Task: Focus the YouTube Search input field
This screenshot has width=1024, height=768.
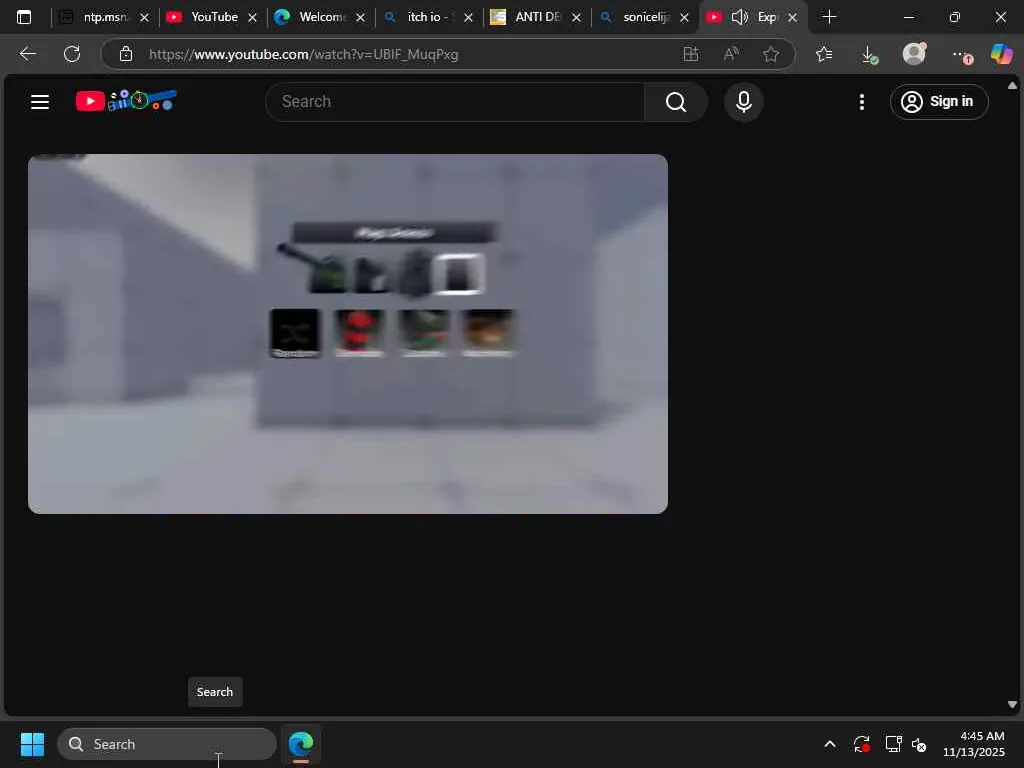Action: tap(455, 102)
